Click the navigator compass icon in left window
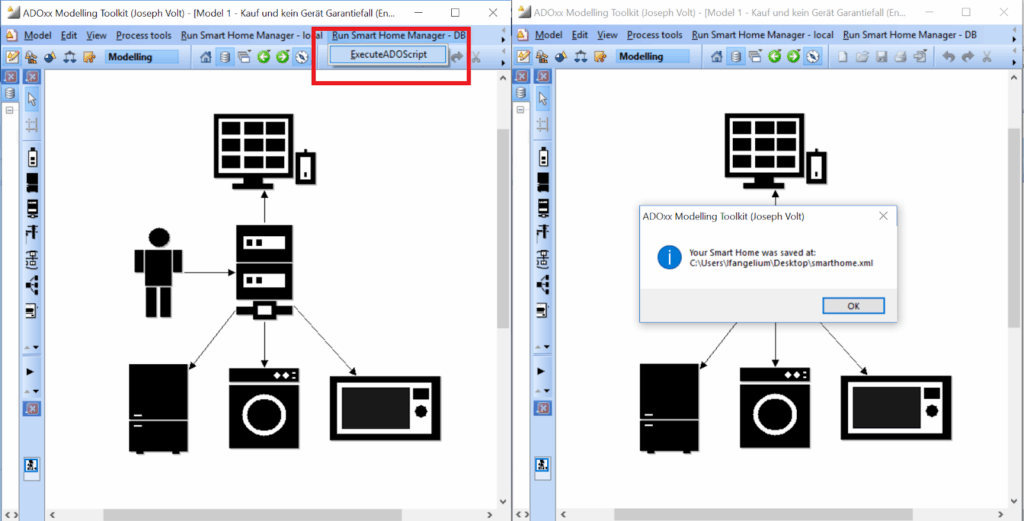Viewport: 1024px width, 521px height. [301, 57]
